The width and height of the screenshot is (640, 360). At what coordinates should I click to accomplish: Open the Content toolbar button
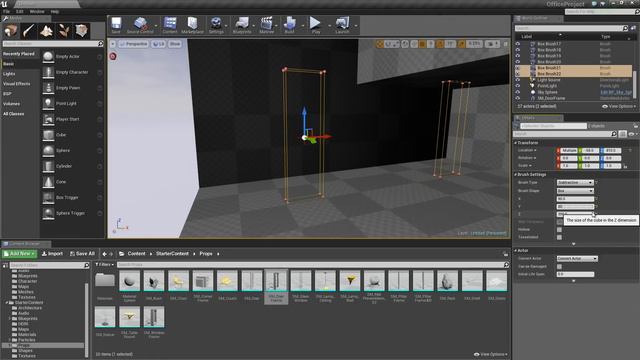[x=170, y=25]
